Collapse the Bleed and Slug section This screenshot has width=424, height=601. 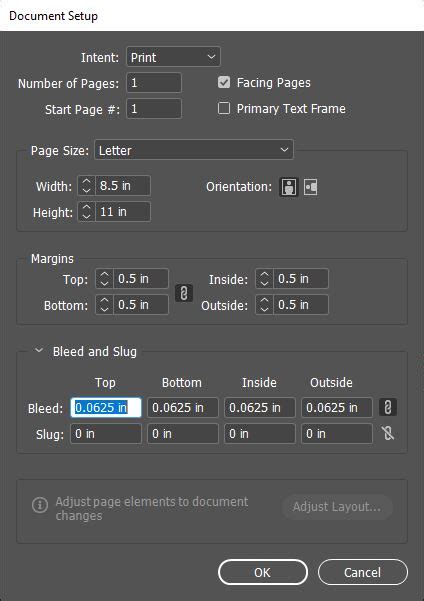coord(39,351)
